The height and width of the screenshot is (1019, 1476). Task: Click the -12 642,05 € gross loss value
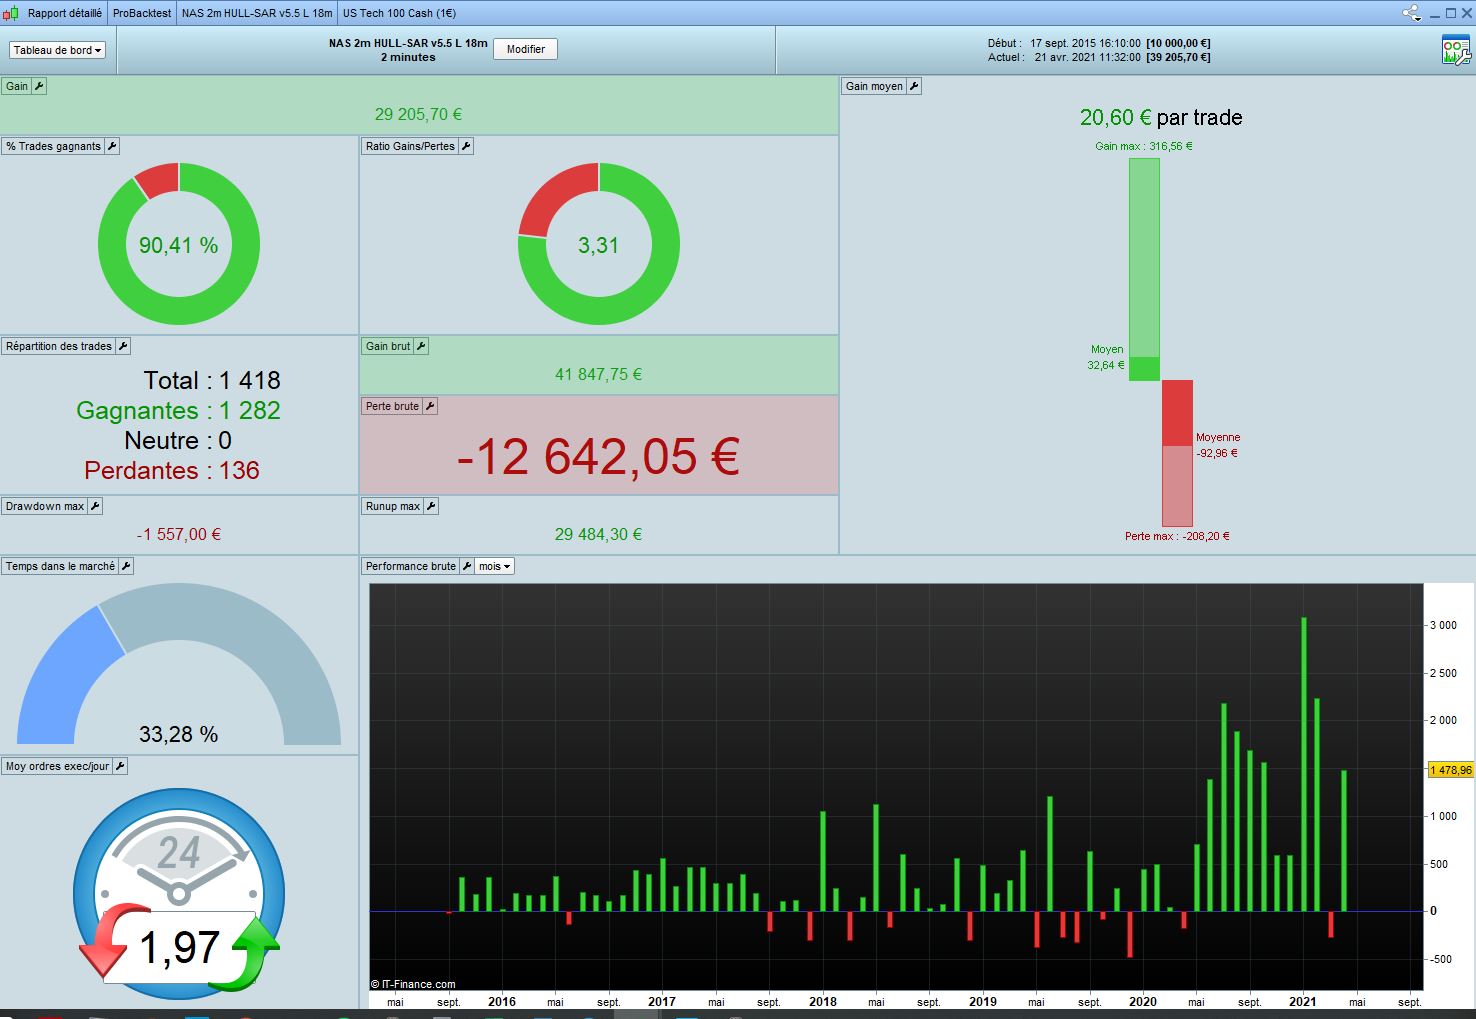pyautogui.click(x=598, y=457)
